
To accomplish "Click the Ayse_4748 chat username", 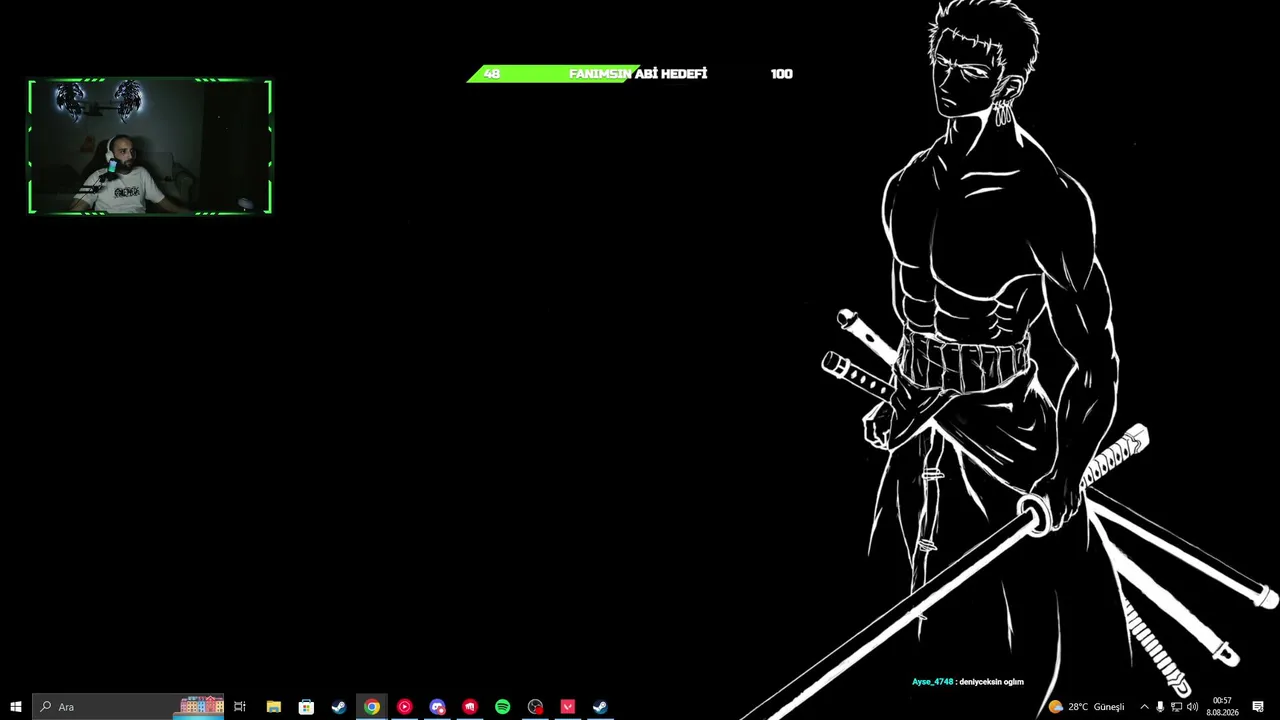I will tap(932, 682).
